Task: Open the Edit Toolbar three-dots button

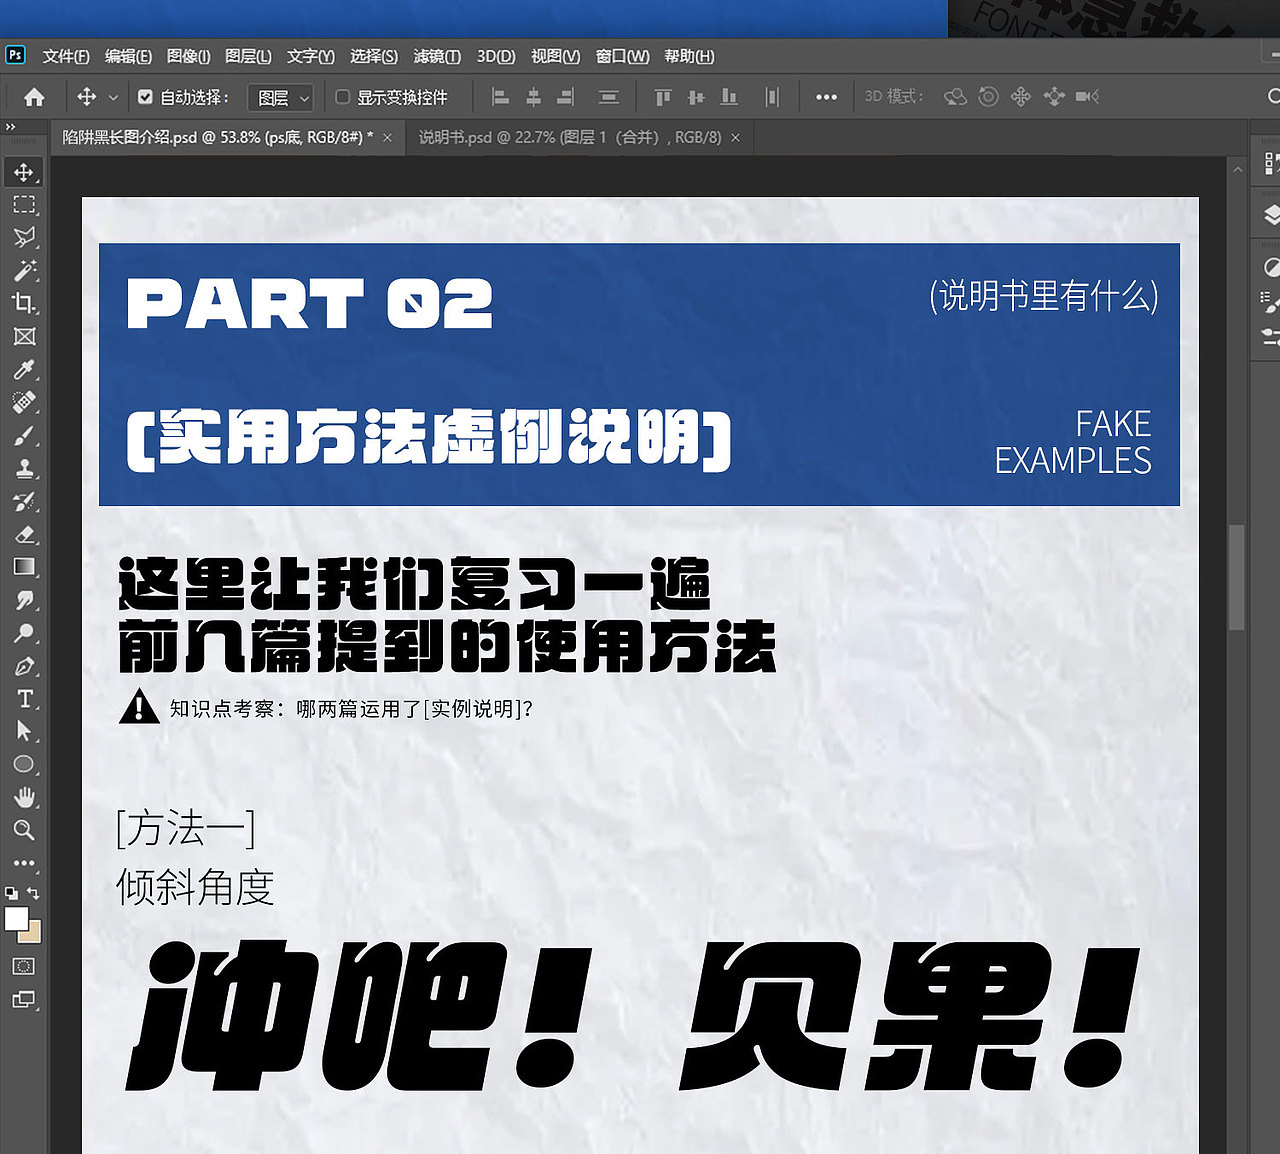Action: pos(24,862)
